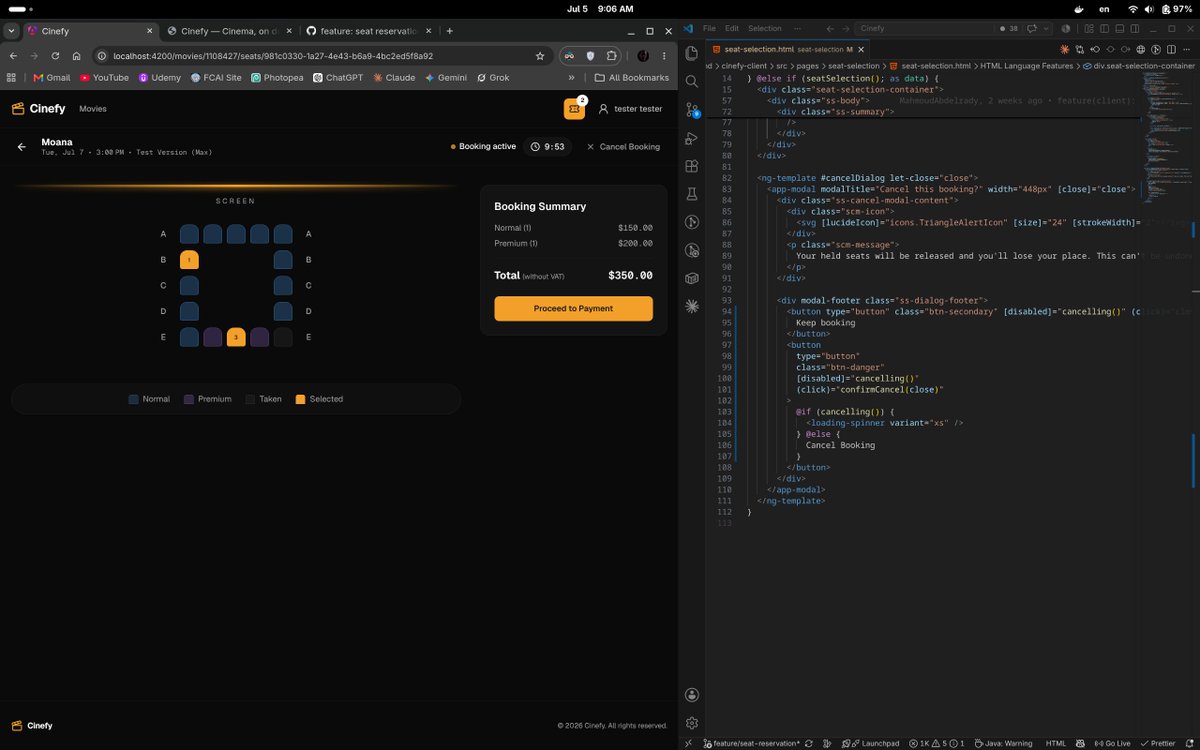Image resolution: width=1200 pixels, height=750 pixels.
Task: Click pages breadcrumb segment in VS Code
Action: (810, 65)
